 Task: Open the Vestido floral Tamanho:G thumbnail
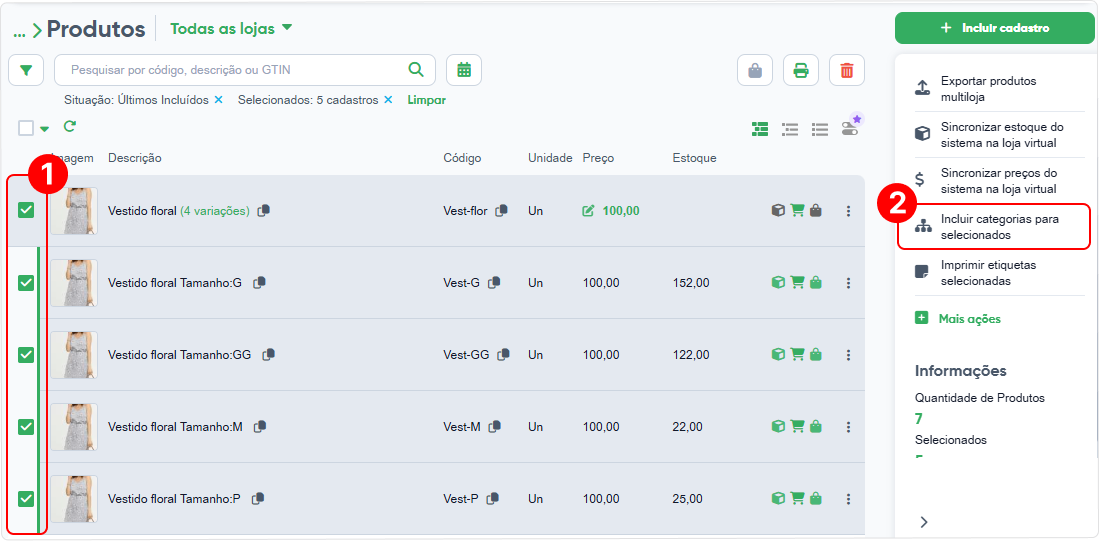(x=74, y=283)
